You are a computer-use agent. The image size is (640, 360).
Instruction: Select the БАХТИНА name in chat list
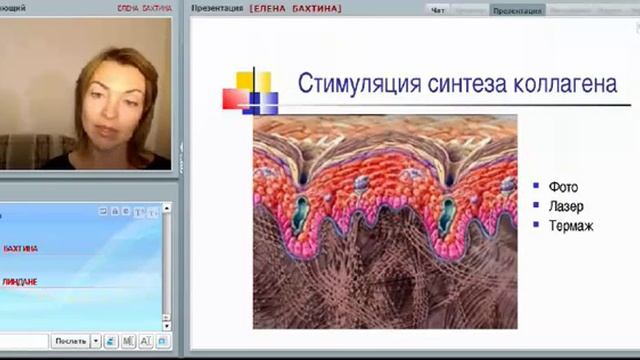pyautogui.click(x=20, y=249)
